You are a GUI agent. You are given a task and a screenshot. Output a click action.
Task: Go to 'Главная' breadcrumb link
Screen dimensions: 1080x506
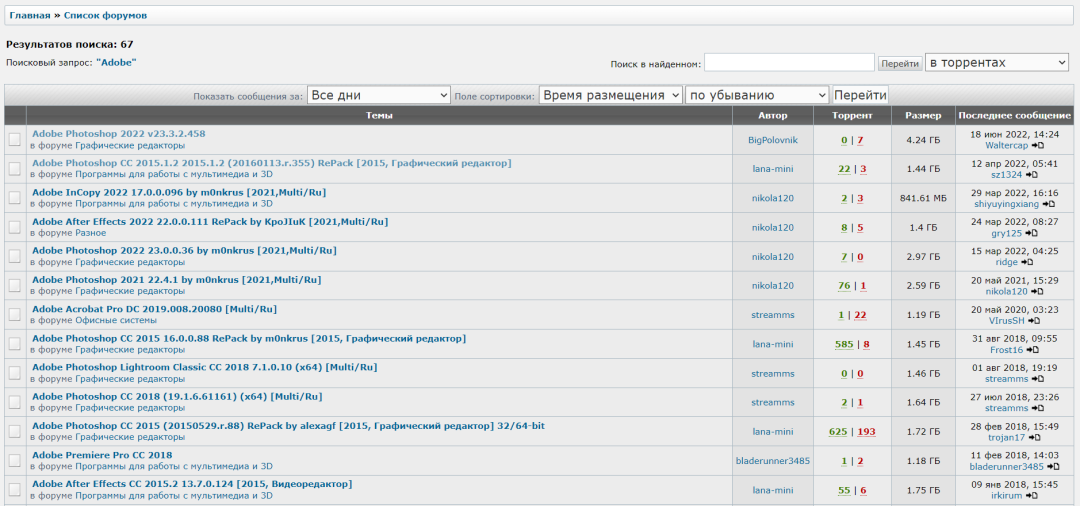30,15
